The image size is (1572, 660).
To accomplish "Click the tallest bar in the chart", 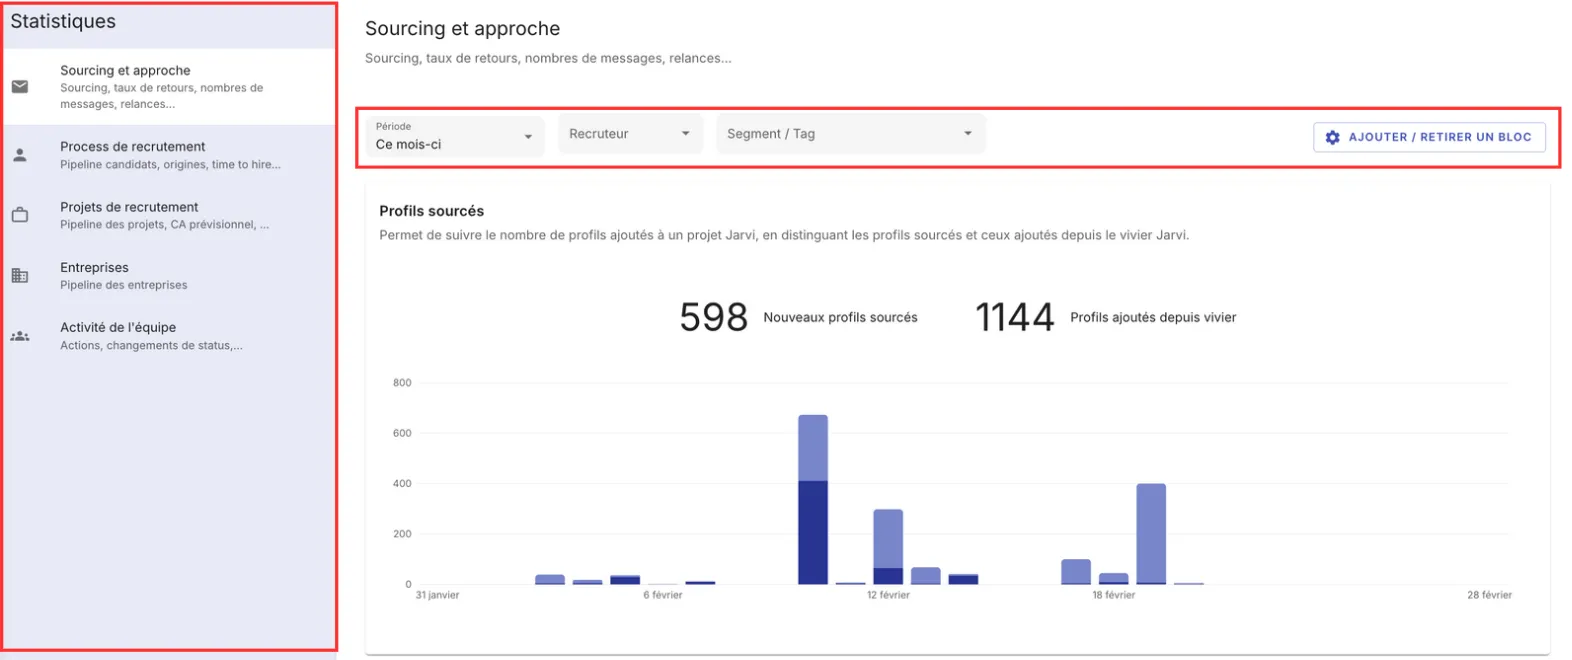I will coord(813,500).
